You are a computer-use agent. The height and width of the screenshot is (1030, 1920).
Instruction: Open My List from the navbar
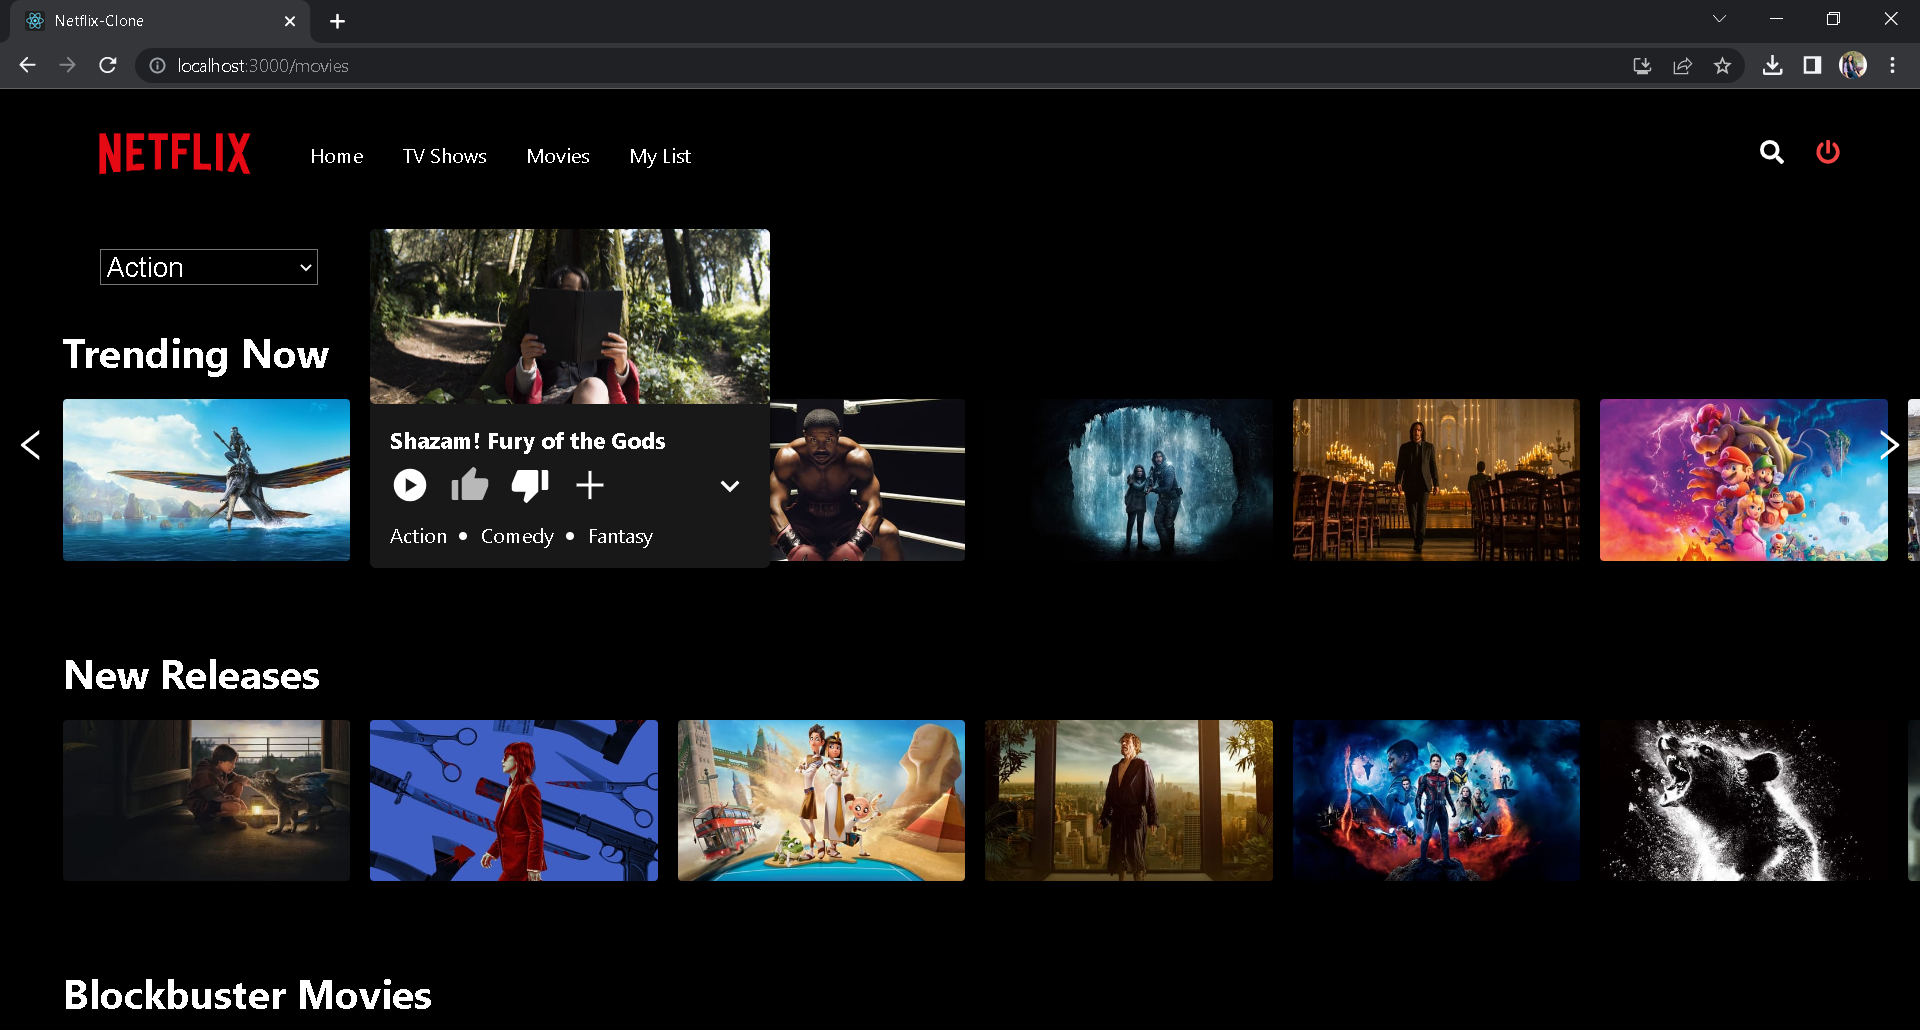pos(660,156)
